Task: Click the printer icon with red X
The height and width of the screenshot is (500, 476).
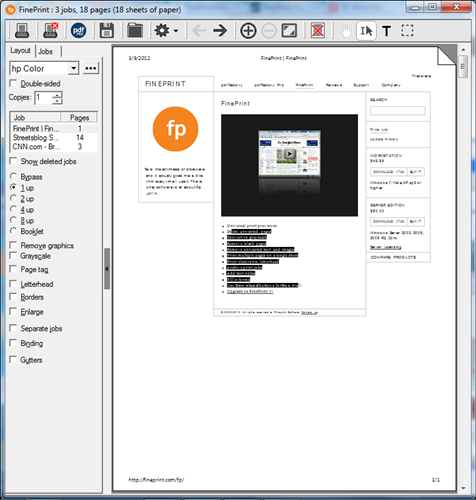Action: coord(51,31)
